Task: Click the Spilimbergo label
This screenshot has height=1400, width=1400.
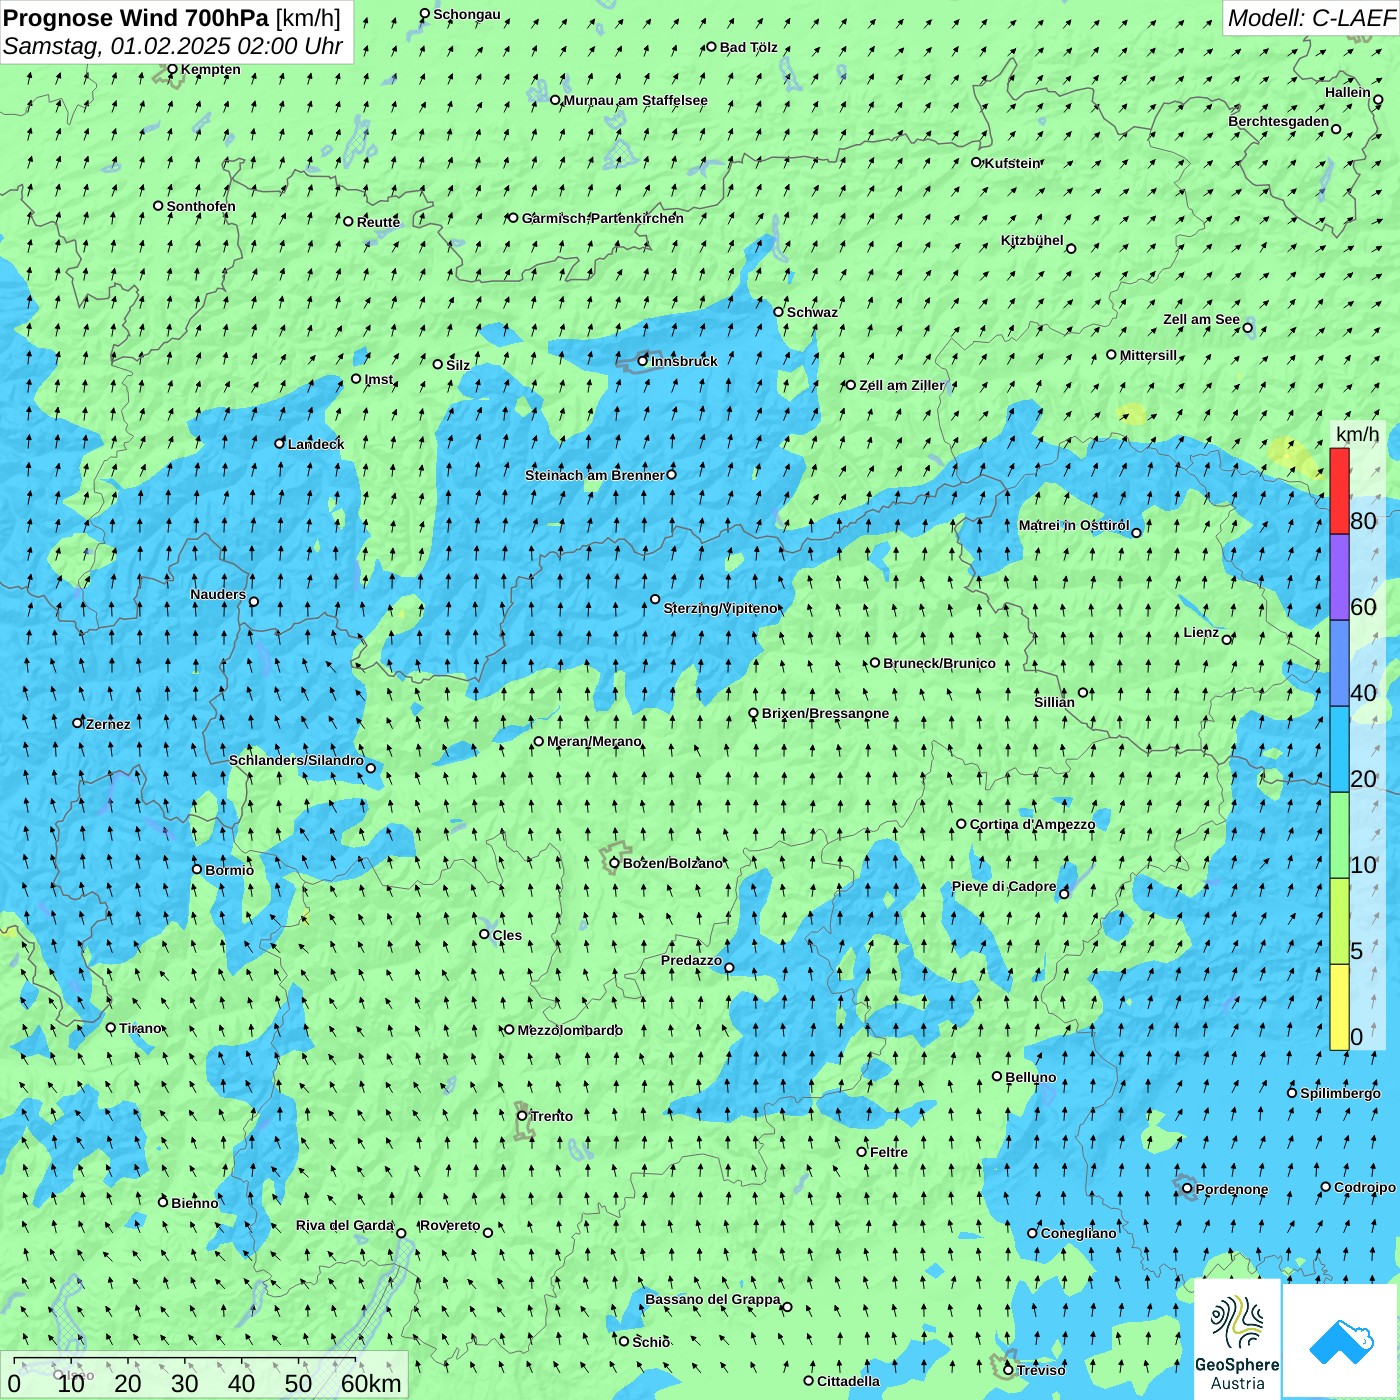Action: tap(1340, 1093)
